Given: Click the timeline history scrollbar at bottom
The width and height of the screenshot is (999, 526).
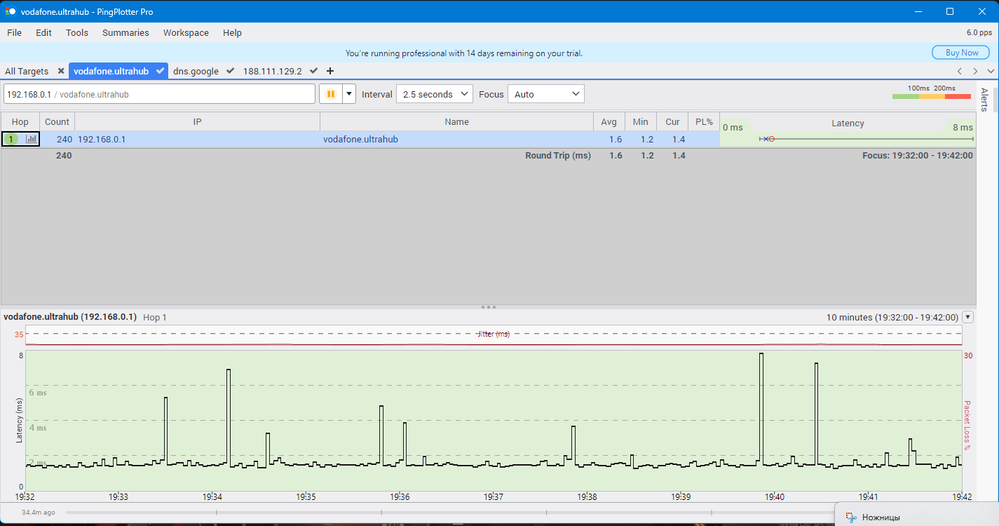Looking at the screenshot, I should click(x=449, y=512).
